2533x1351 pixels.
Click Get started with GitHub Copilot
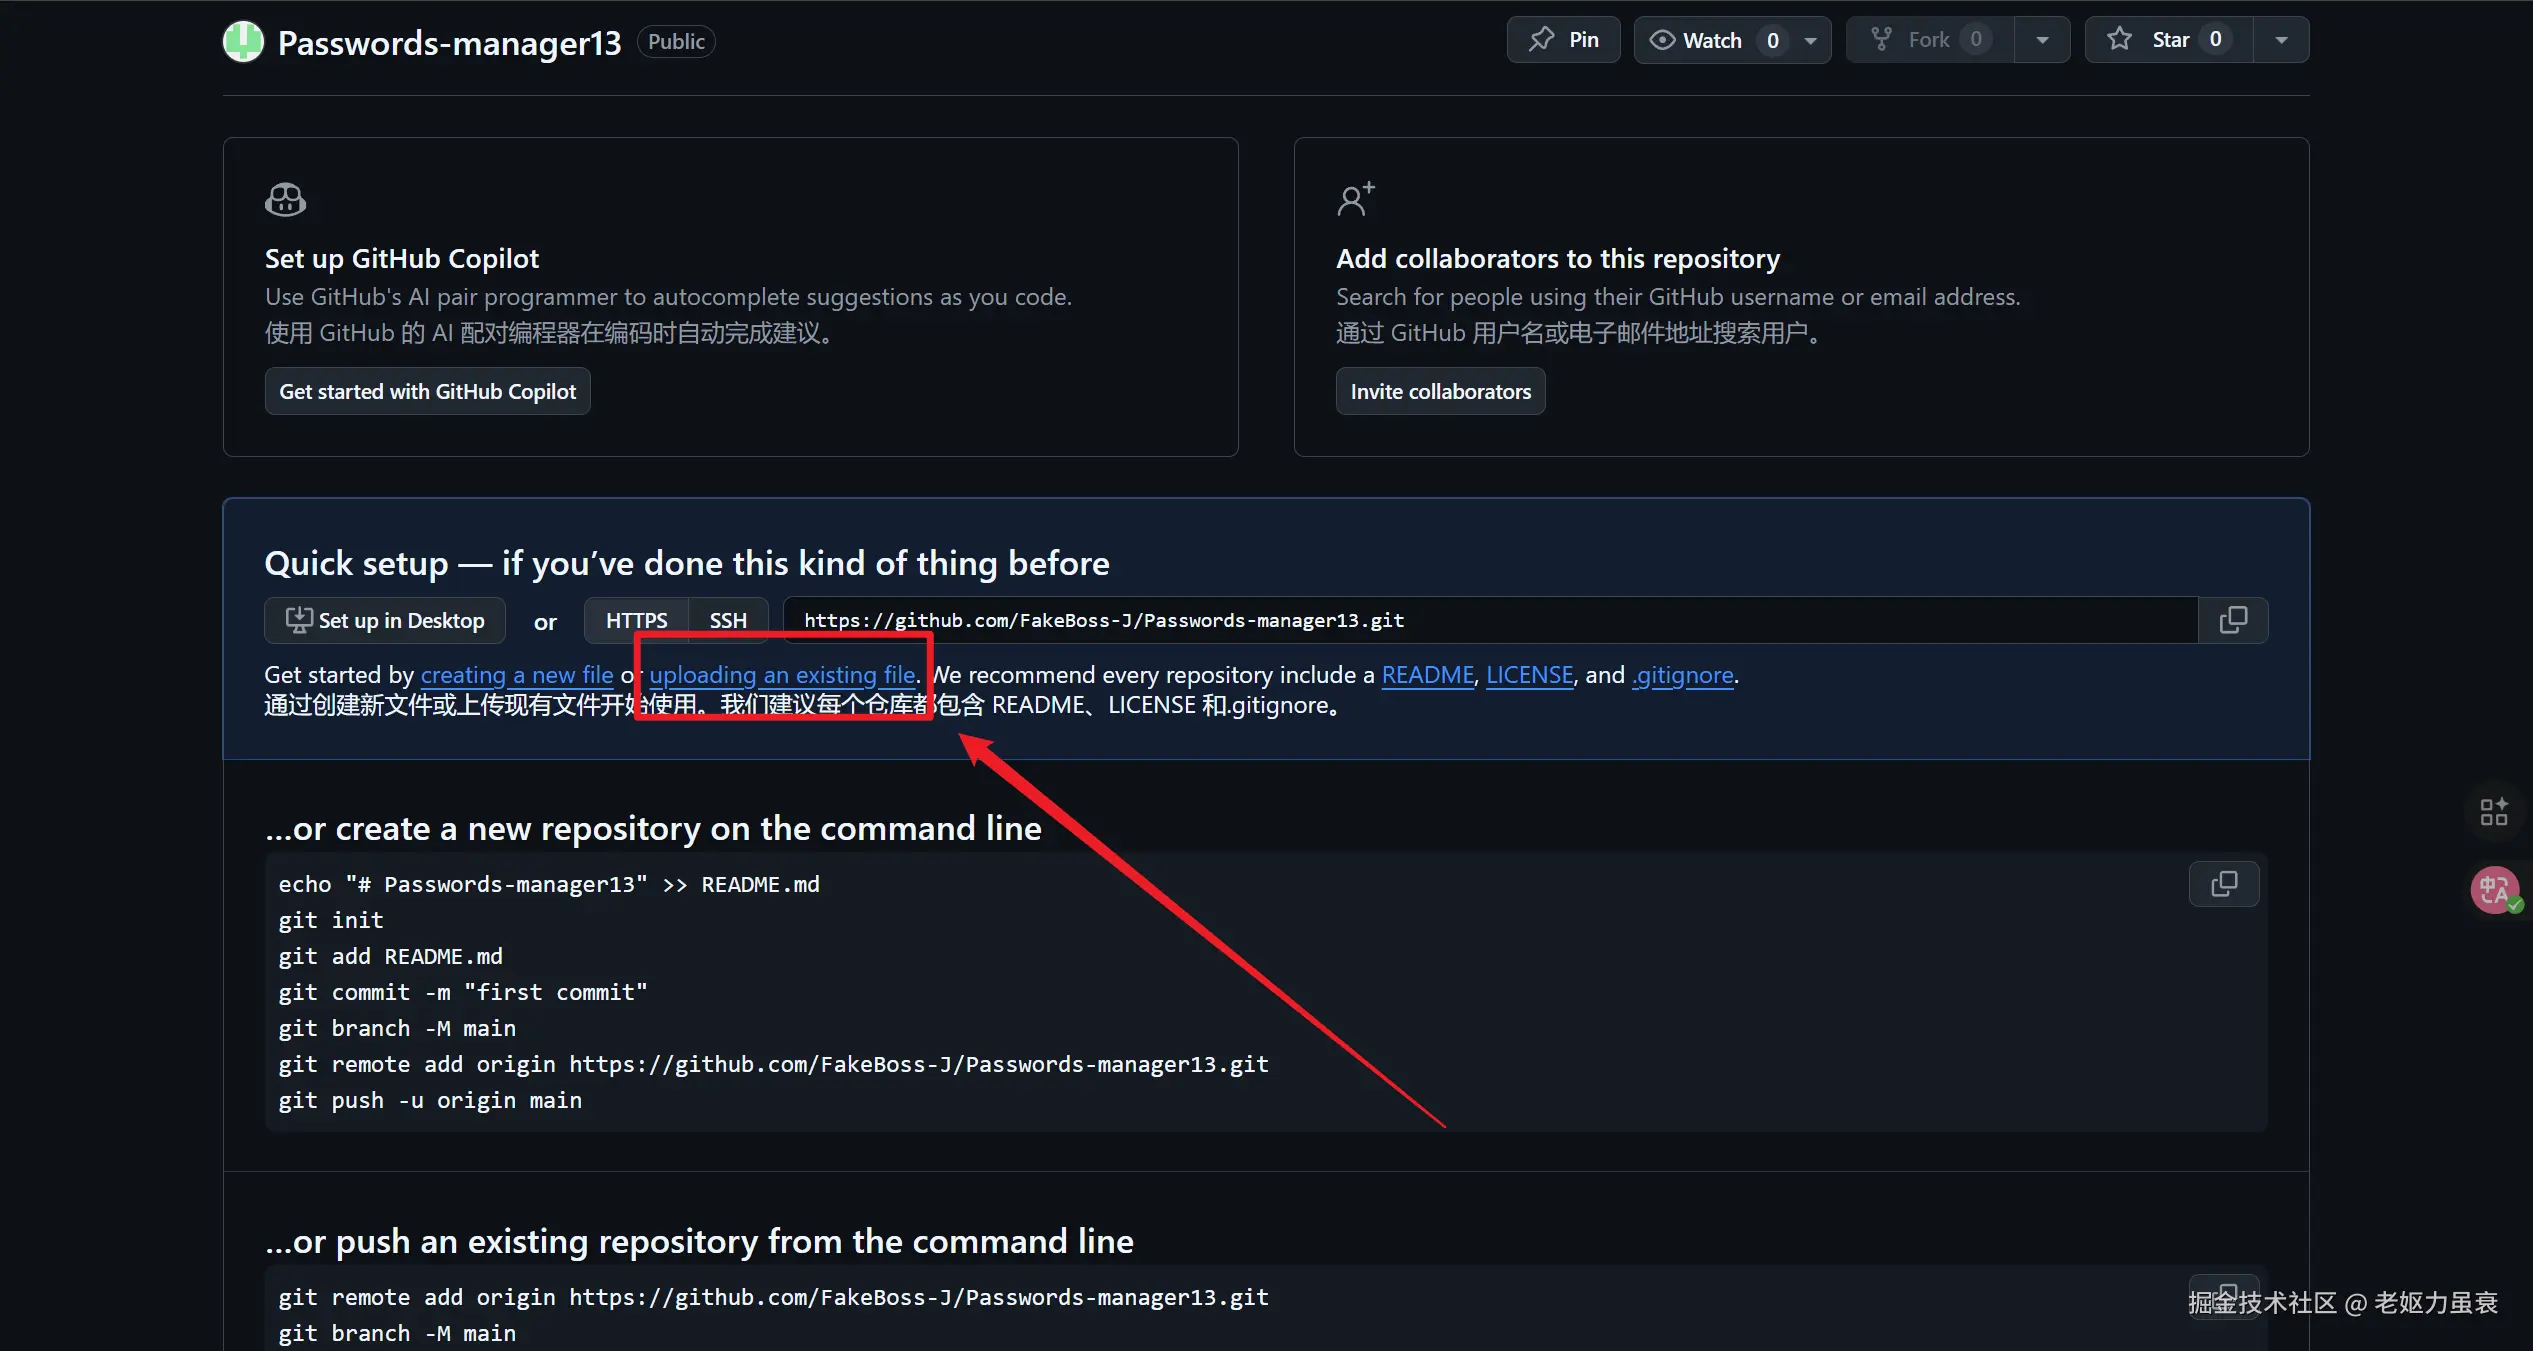pos(427,392)
